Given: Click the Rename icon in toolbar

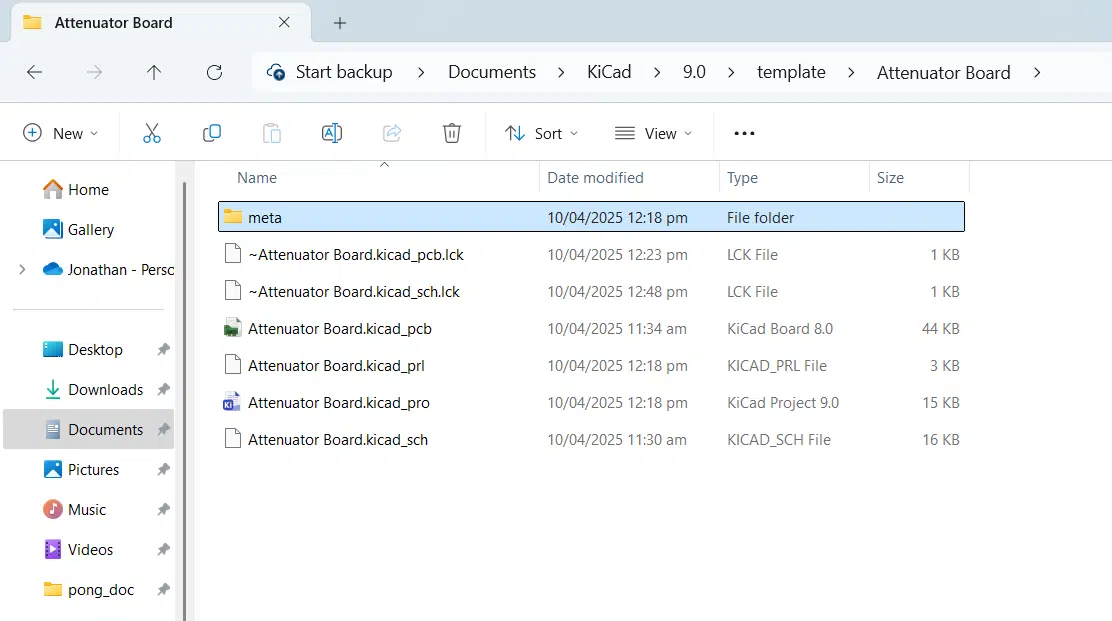Looking at the screenshot, I should click(x=332, y=133).
